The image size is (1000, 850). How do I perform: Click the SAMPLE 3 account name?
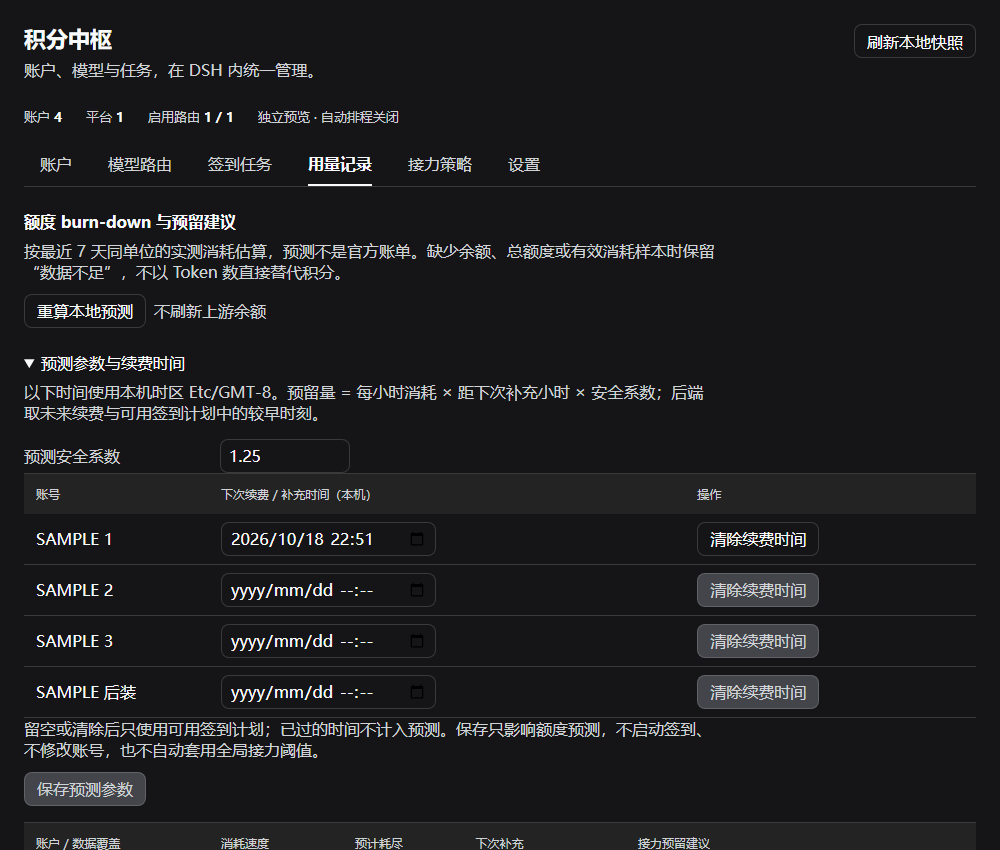(75, 641)
